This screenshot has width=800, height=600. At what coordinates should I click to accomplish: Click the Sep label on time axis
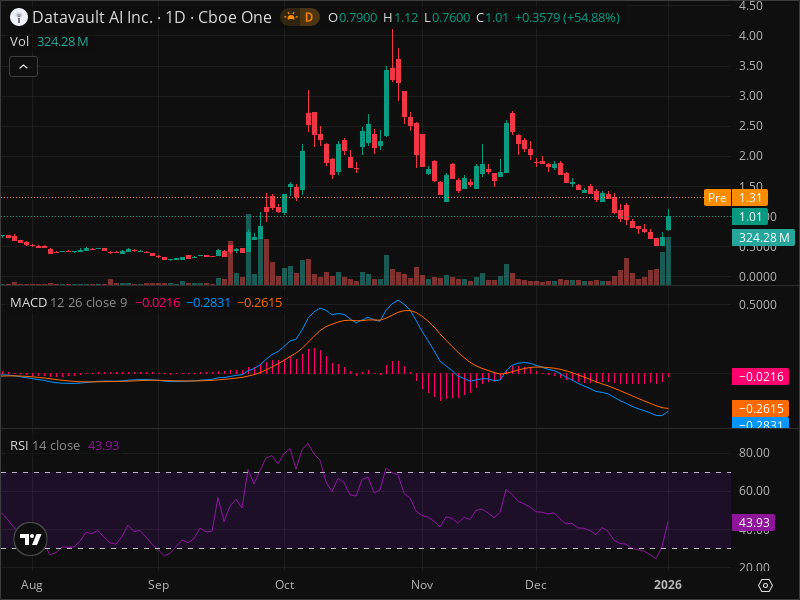[158, 585]
